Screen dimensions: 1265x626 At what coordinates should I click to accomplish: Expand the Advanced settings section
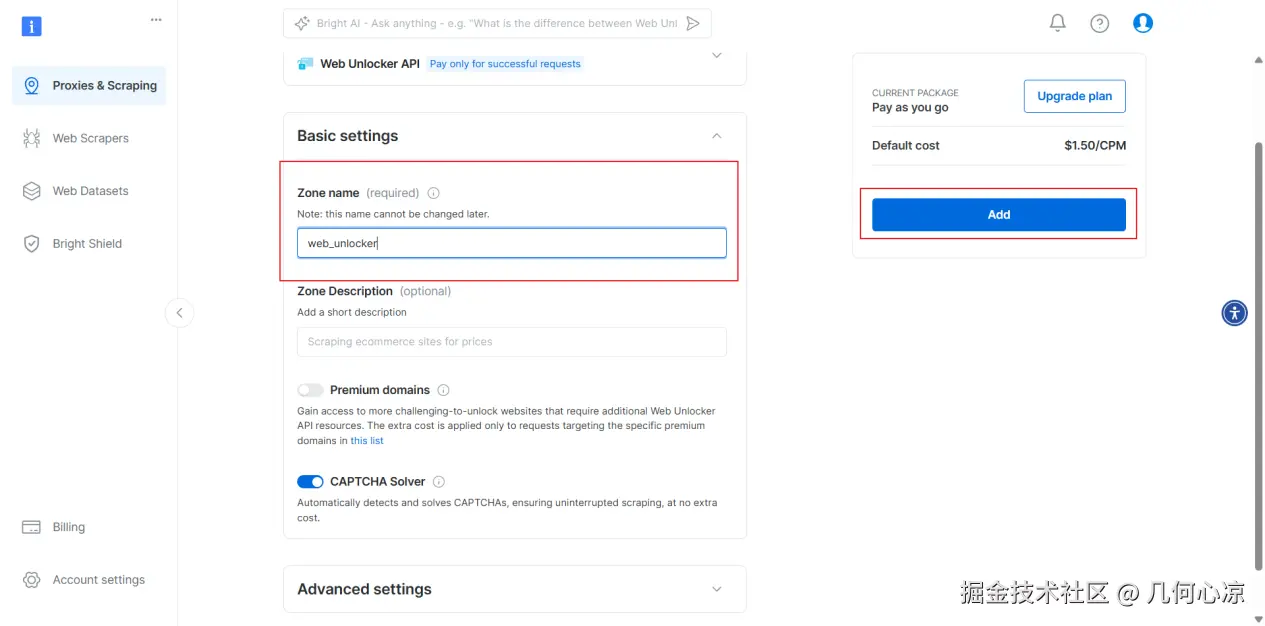point(716,589)
